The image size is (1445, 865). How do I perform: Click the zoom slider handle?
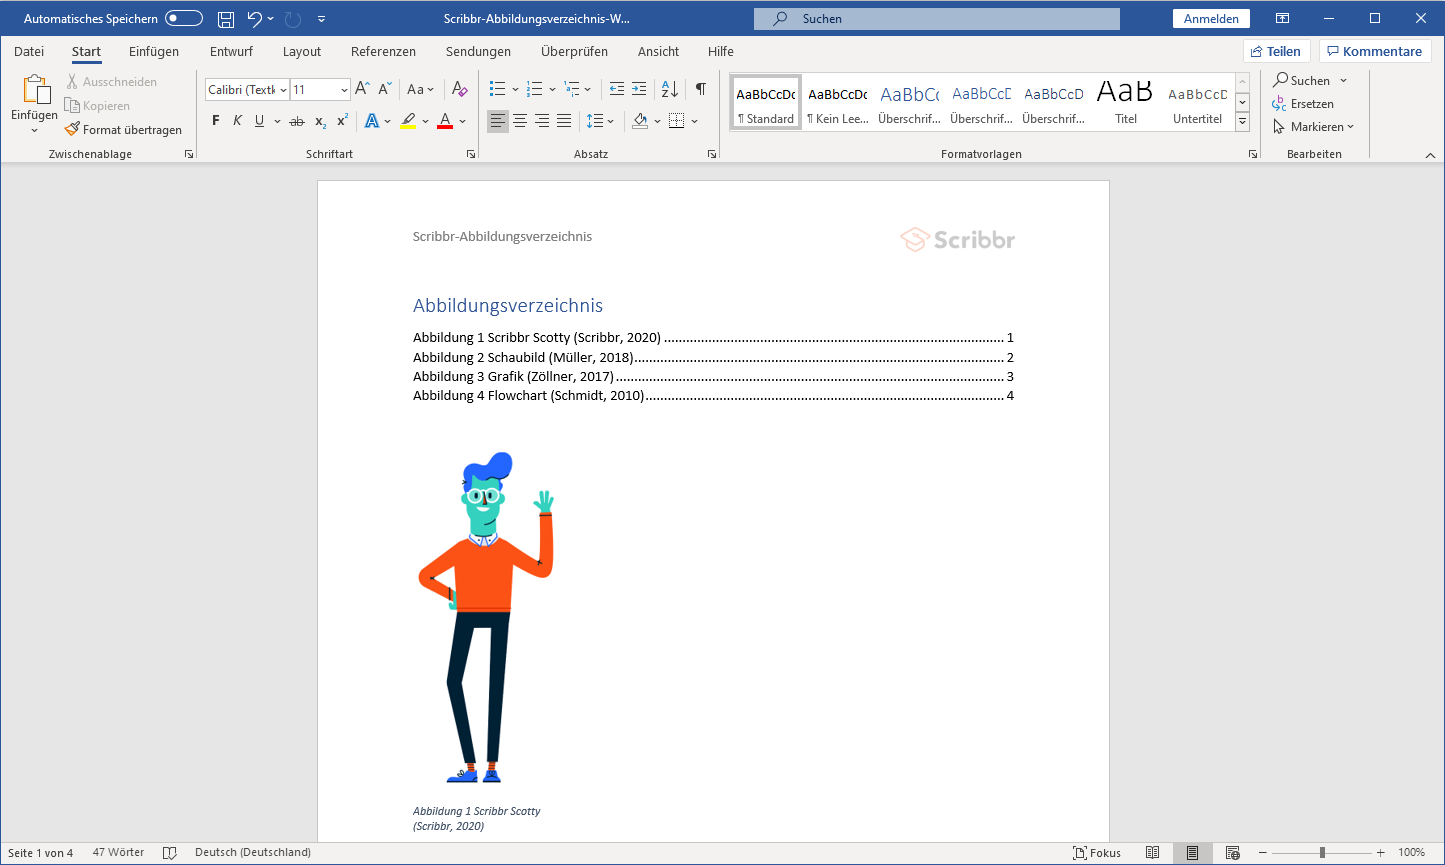pos(1322,853)
